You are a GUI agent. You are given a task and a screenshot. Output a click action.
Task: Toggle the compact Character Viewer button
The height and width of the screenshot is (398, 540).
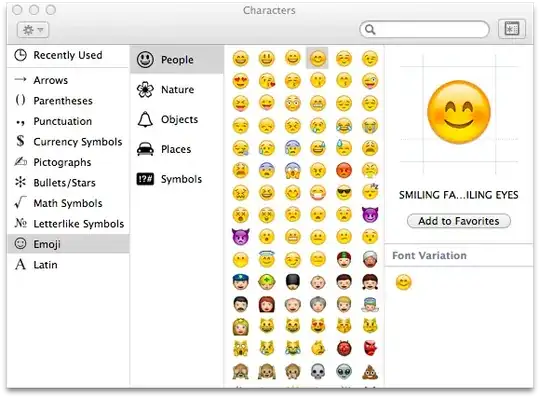pos(512,29)
